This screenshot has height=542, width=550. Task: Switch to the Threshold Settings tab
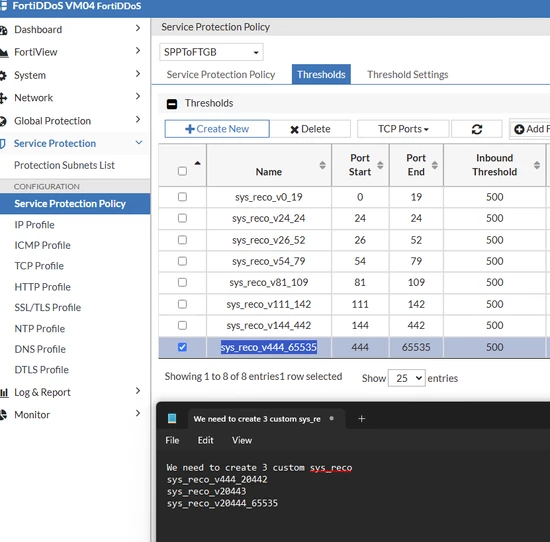tap(408, 74)
